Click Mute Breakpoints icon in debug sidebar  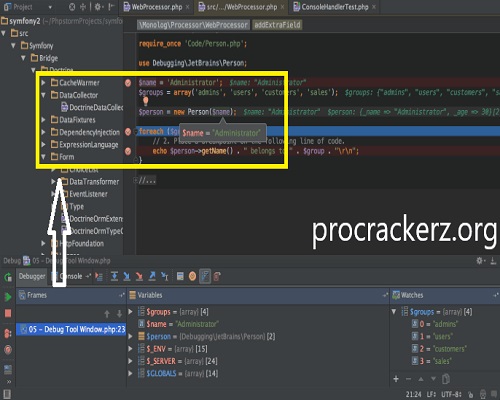point(8,350)
